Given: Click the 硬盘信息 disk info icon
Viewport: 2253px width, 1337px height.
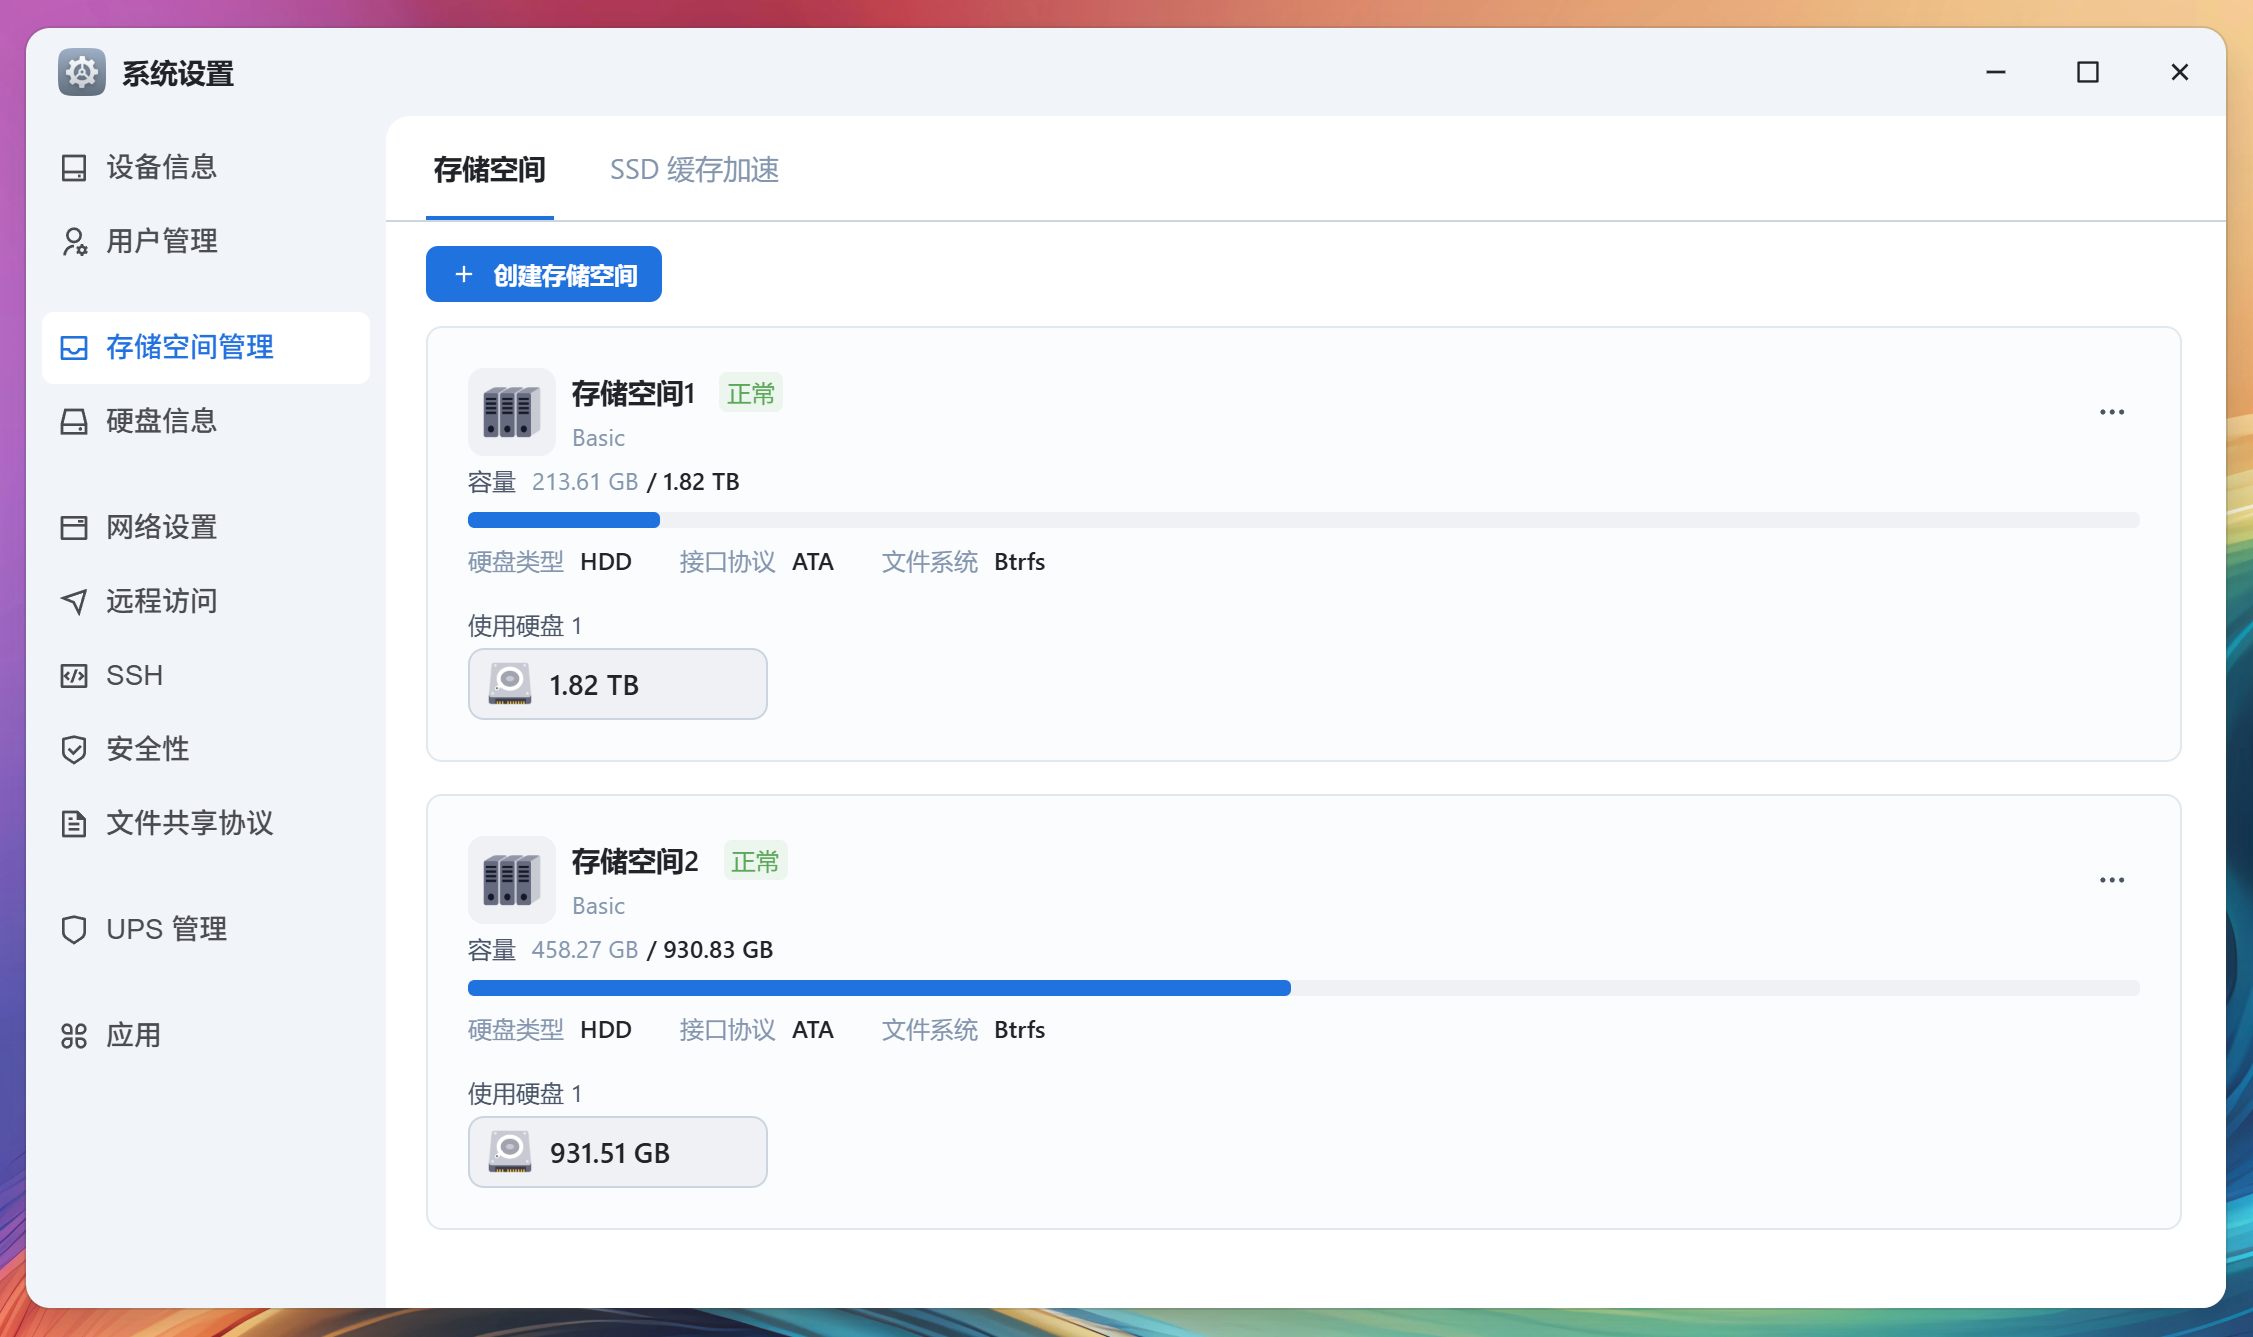Looking at the screenshot, I should pyautogui.click(x=75, y=421).
